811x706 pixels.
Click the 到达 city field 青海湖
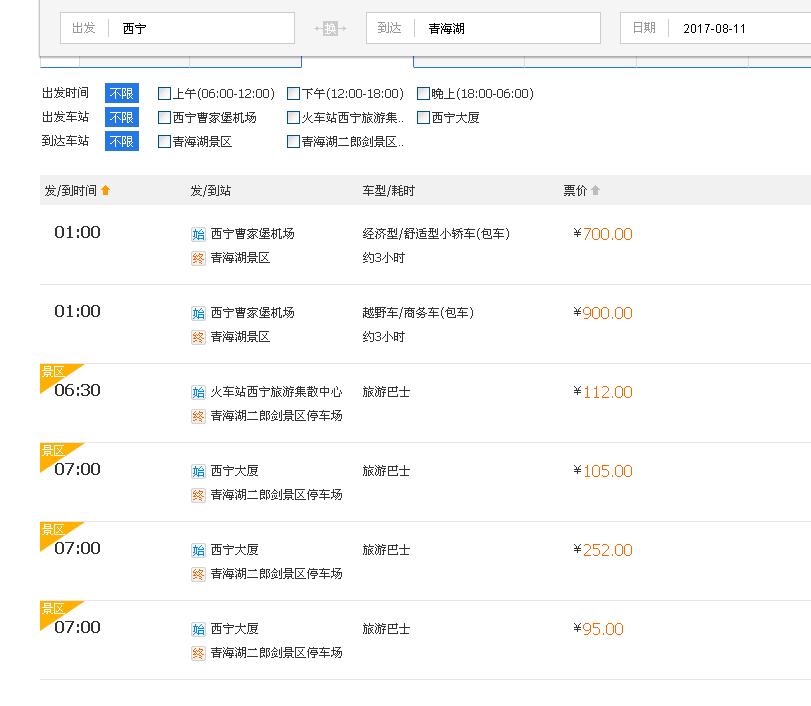coord(483,28)
